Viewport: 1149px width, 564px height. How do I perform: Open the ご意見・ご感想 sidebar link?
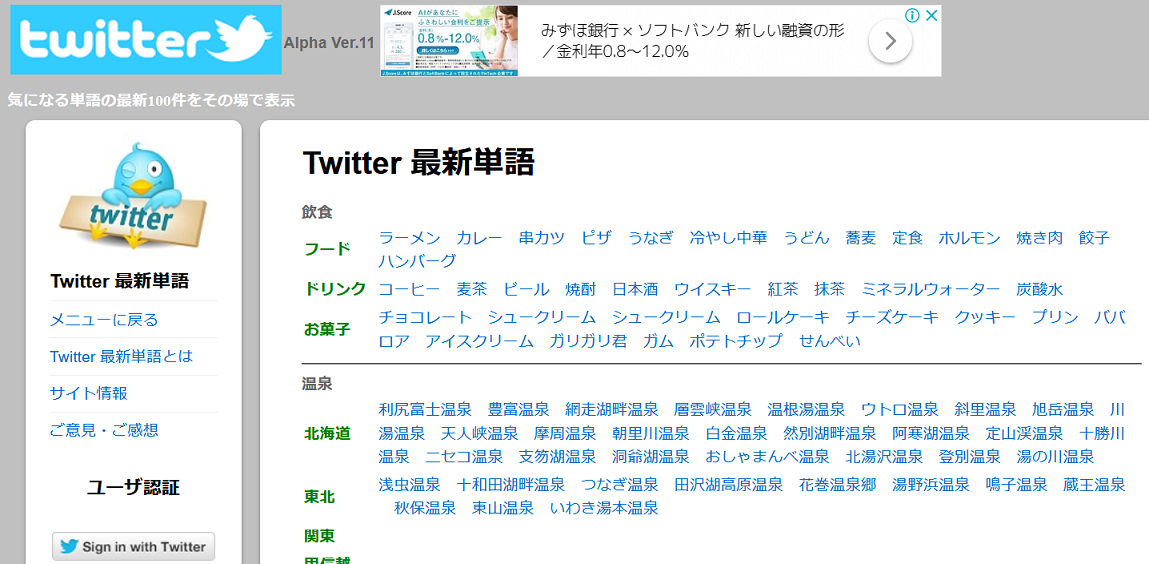coord(104,430)
